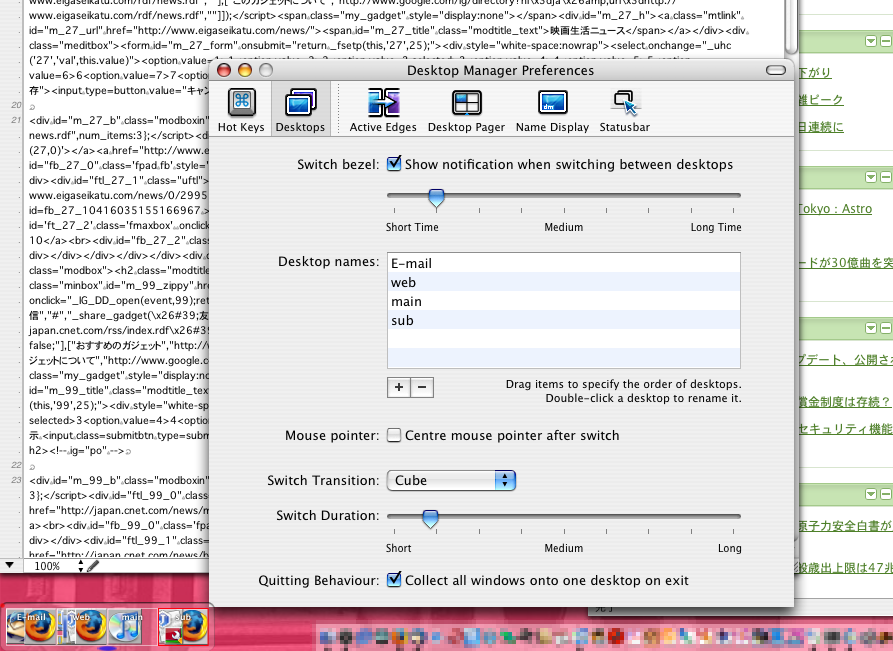Click the Long label under Switch Duration slider
The height and width of the screenshot is (651, 893).
tap(730, 548)
